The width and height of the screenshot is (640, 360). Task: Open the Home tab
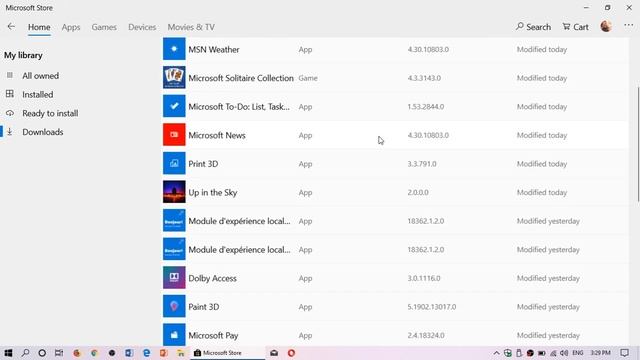point(39,27)
